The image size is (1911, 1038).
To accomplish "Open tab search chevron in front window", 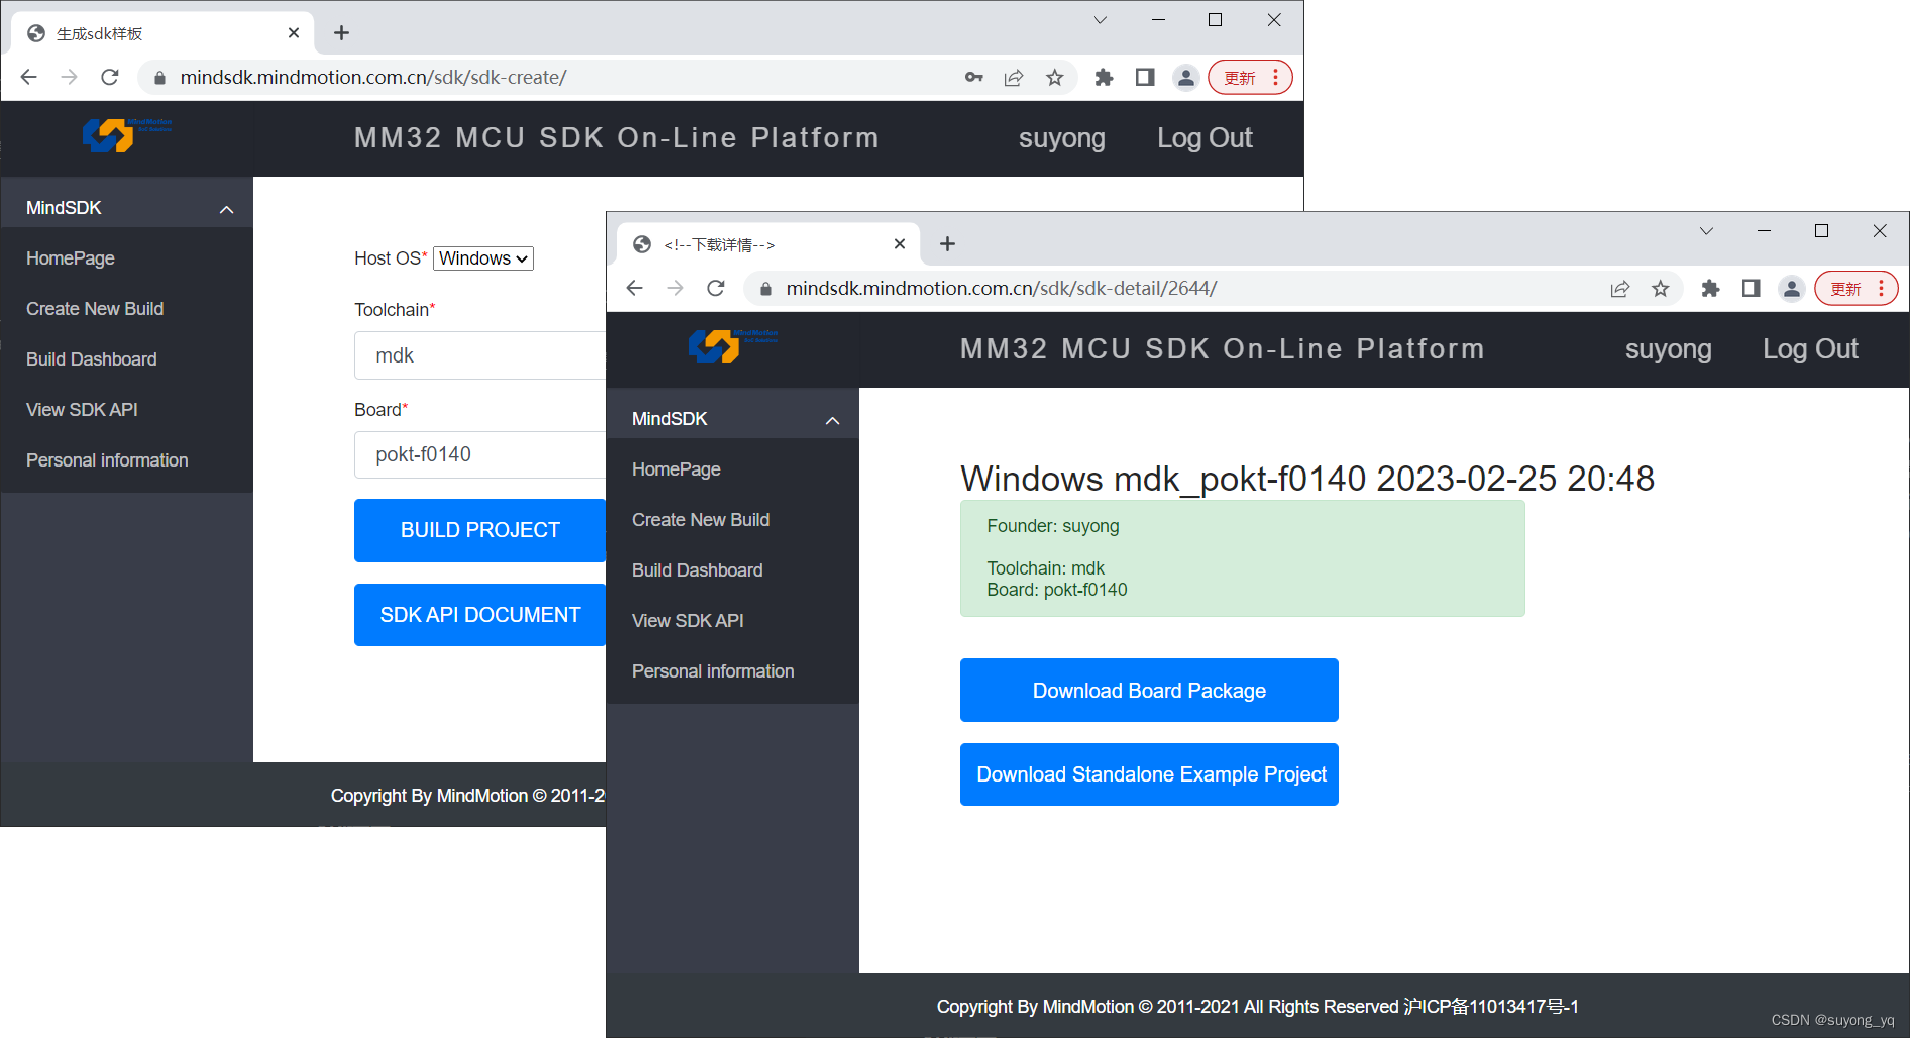I will (1706, 231).
